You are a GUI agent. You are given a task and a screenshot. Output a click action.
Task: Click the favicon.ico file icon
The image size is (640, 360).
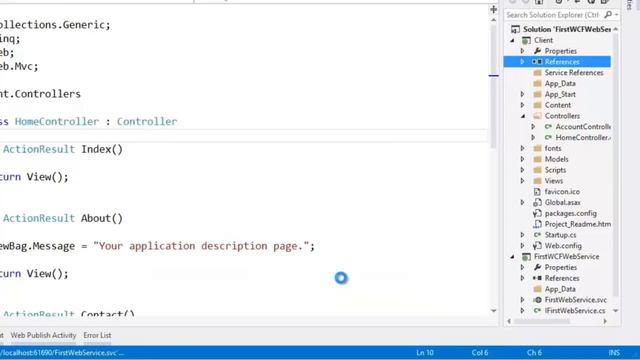[537, 191]
